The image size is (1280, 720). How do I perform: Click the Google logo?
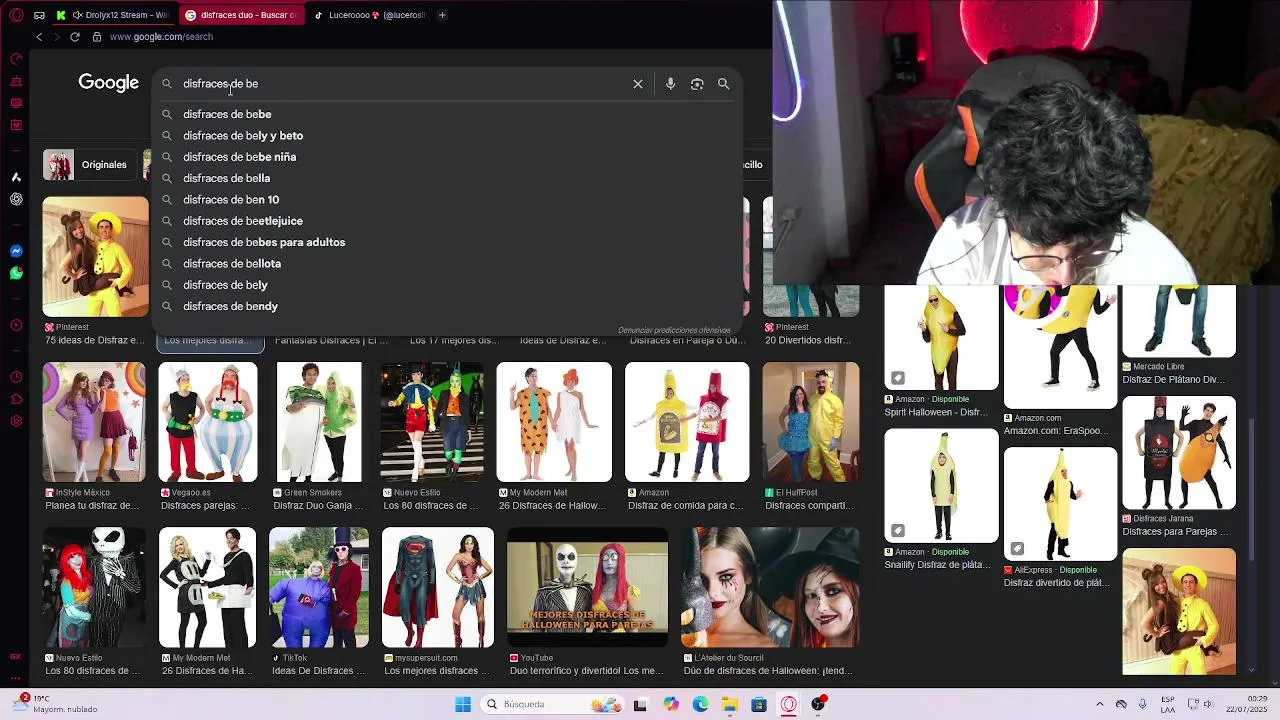coord(109,83)
